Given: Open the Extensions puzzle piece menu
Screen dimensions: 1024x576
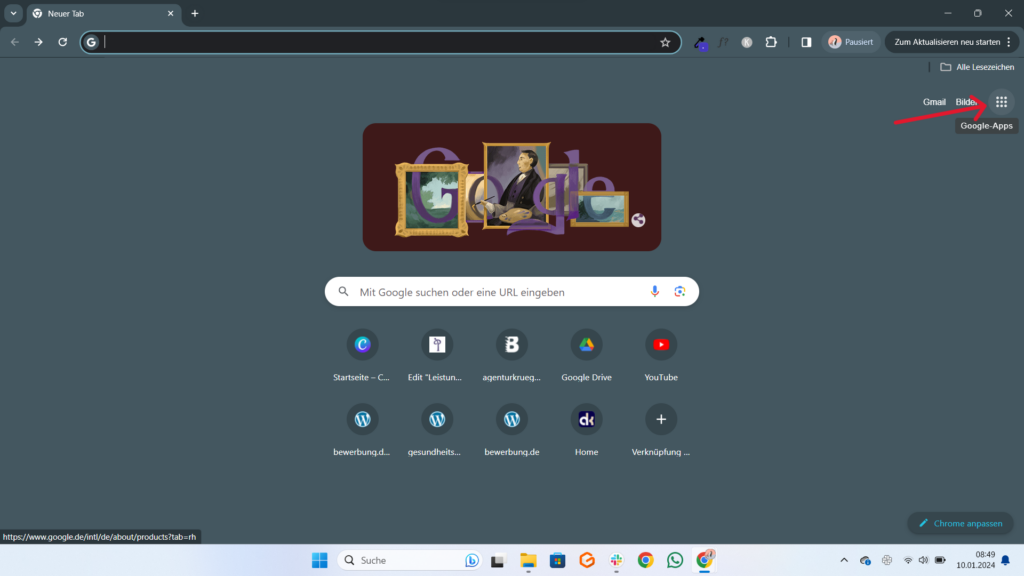Looking at the screenshot, I should click(x=771, y=42).
